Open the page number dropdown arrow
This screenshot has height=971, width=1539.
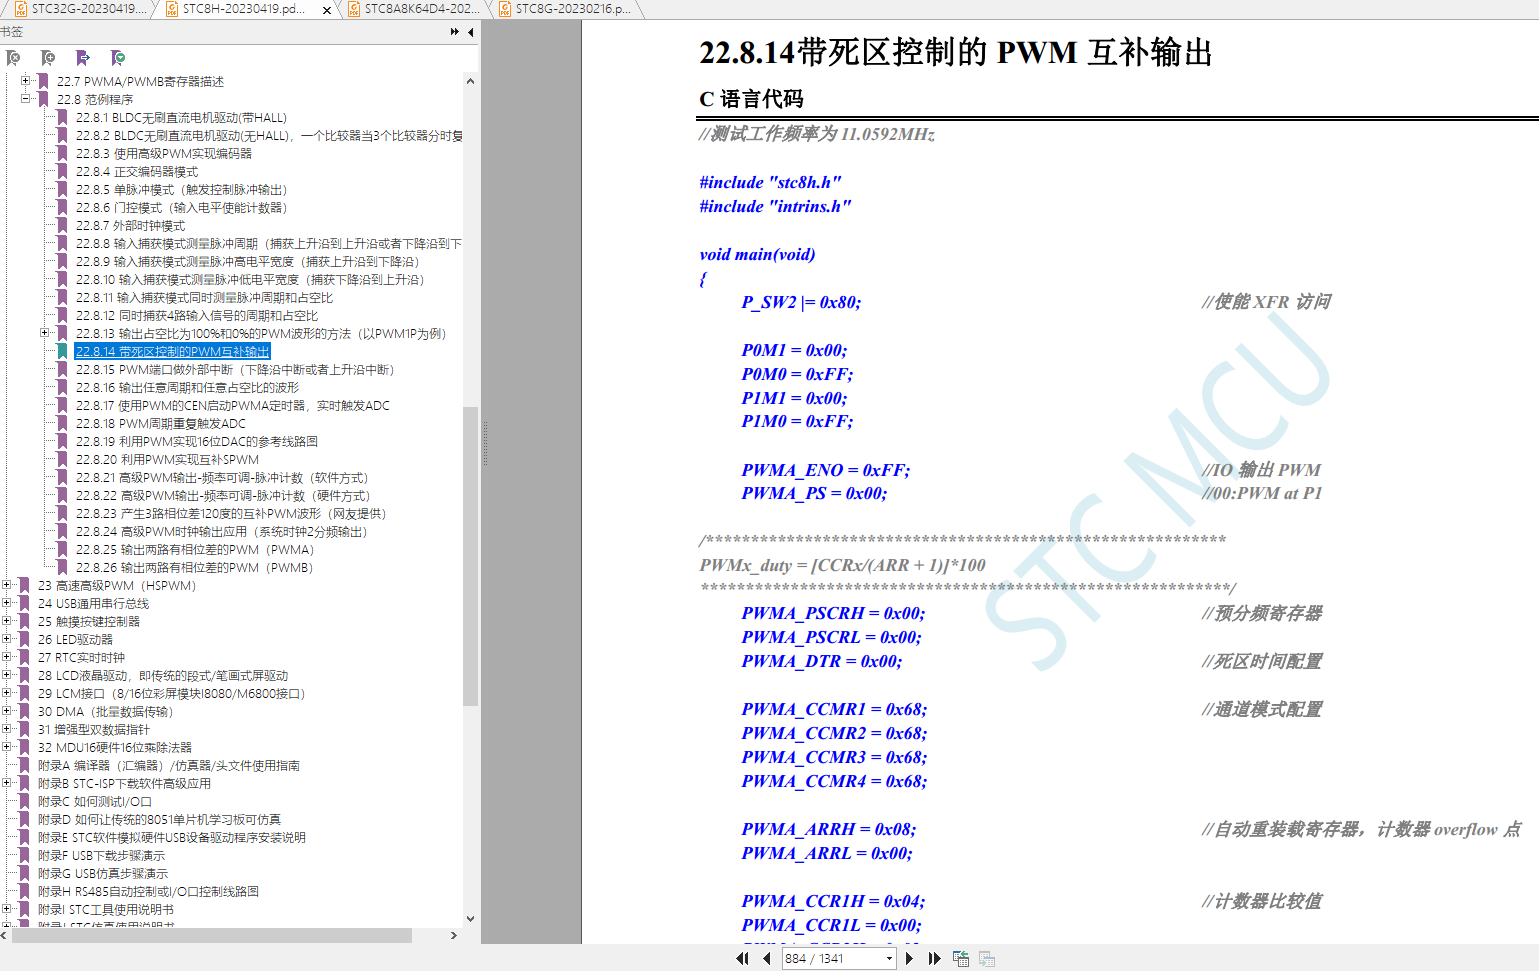click(x=889, y=958)
